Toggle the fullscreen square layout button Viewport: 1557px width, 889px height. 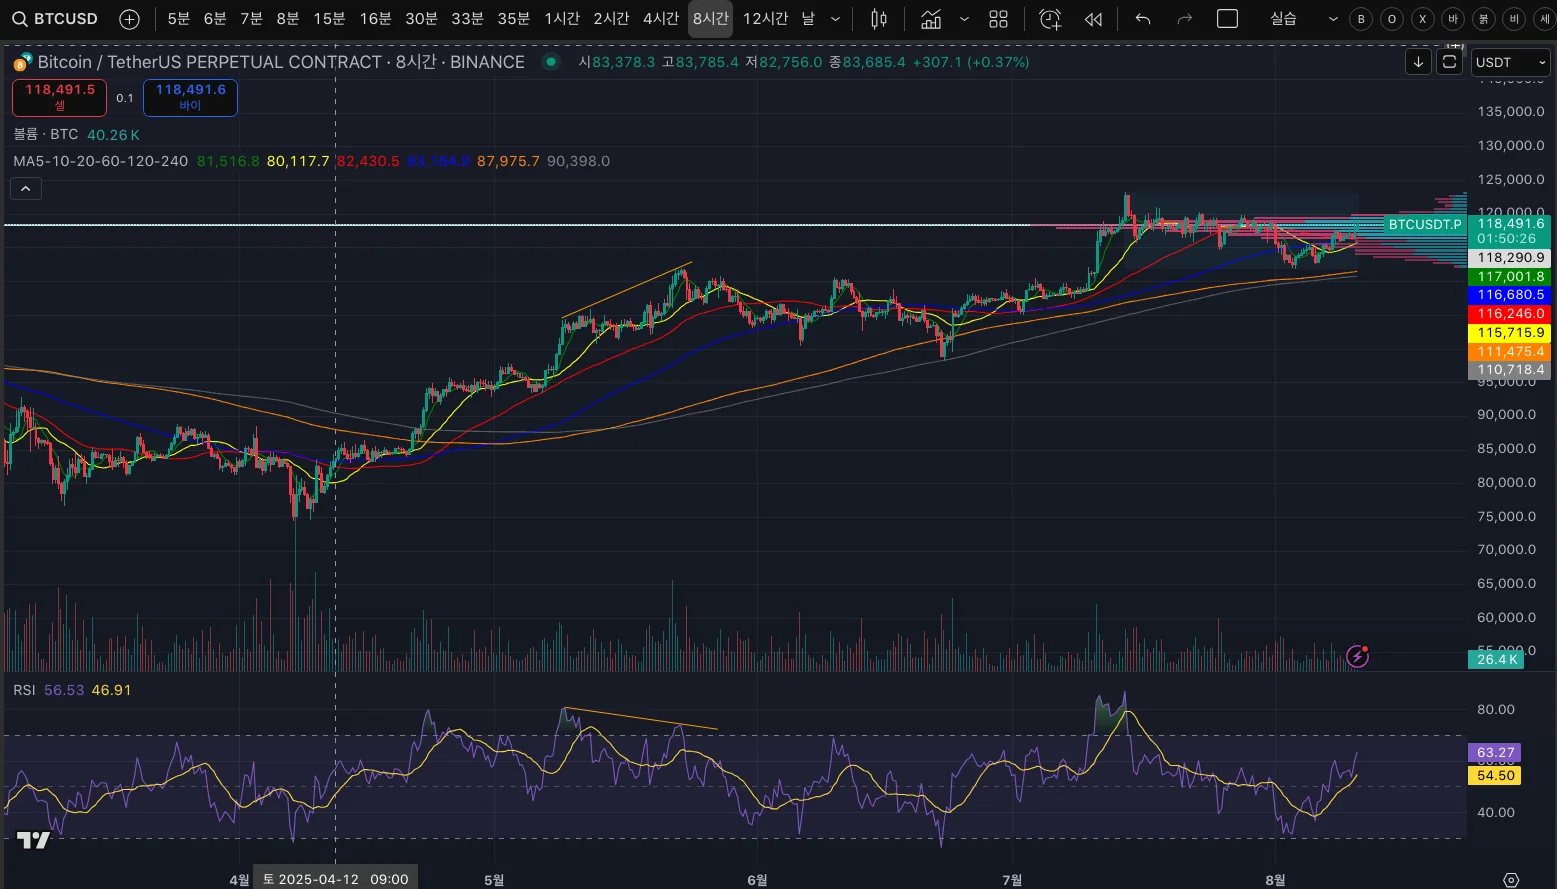coord(1227,19)
